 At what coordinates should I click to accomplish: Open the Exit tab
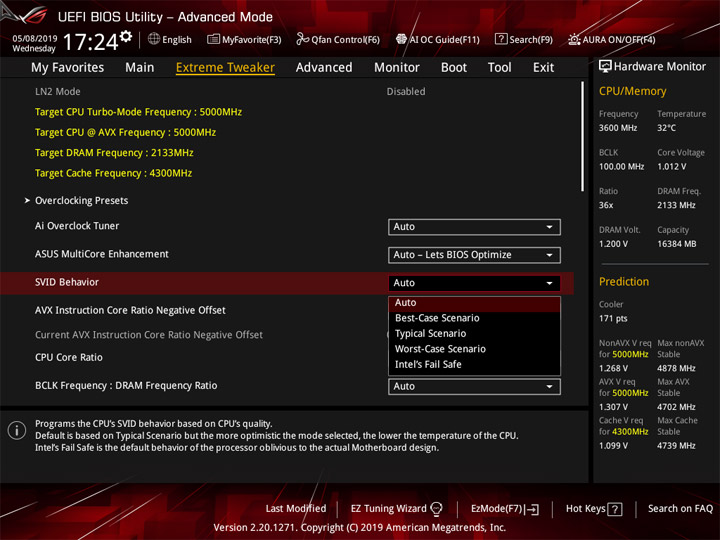coord(543,68)
